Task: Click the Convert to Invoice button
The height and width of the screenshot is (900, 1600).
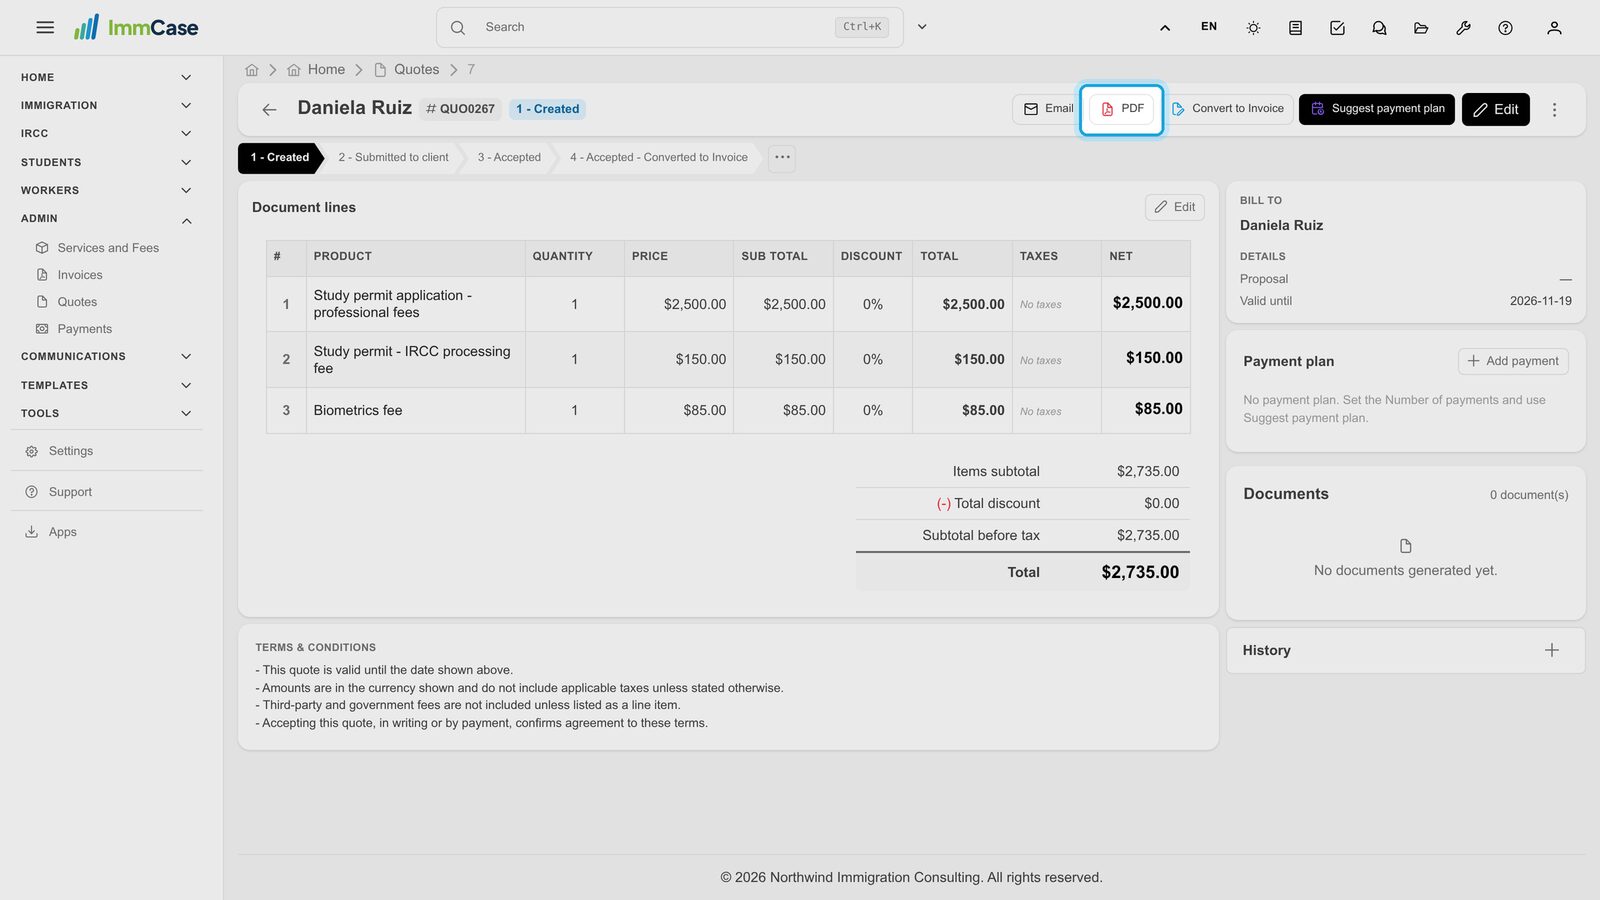Action: (x=1228, y=109)
